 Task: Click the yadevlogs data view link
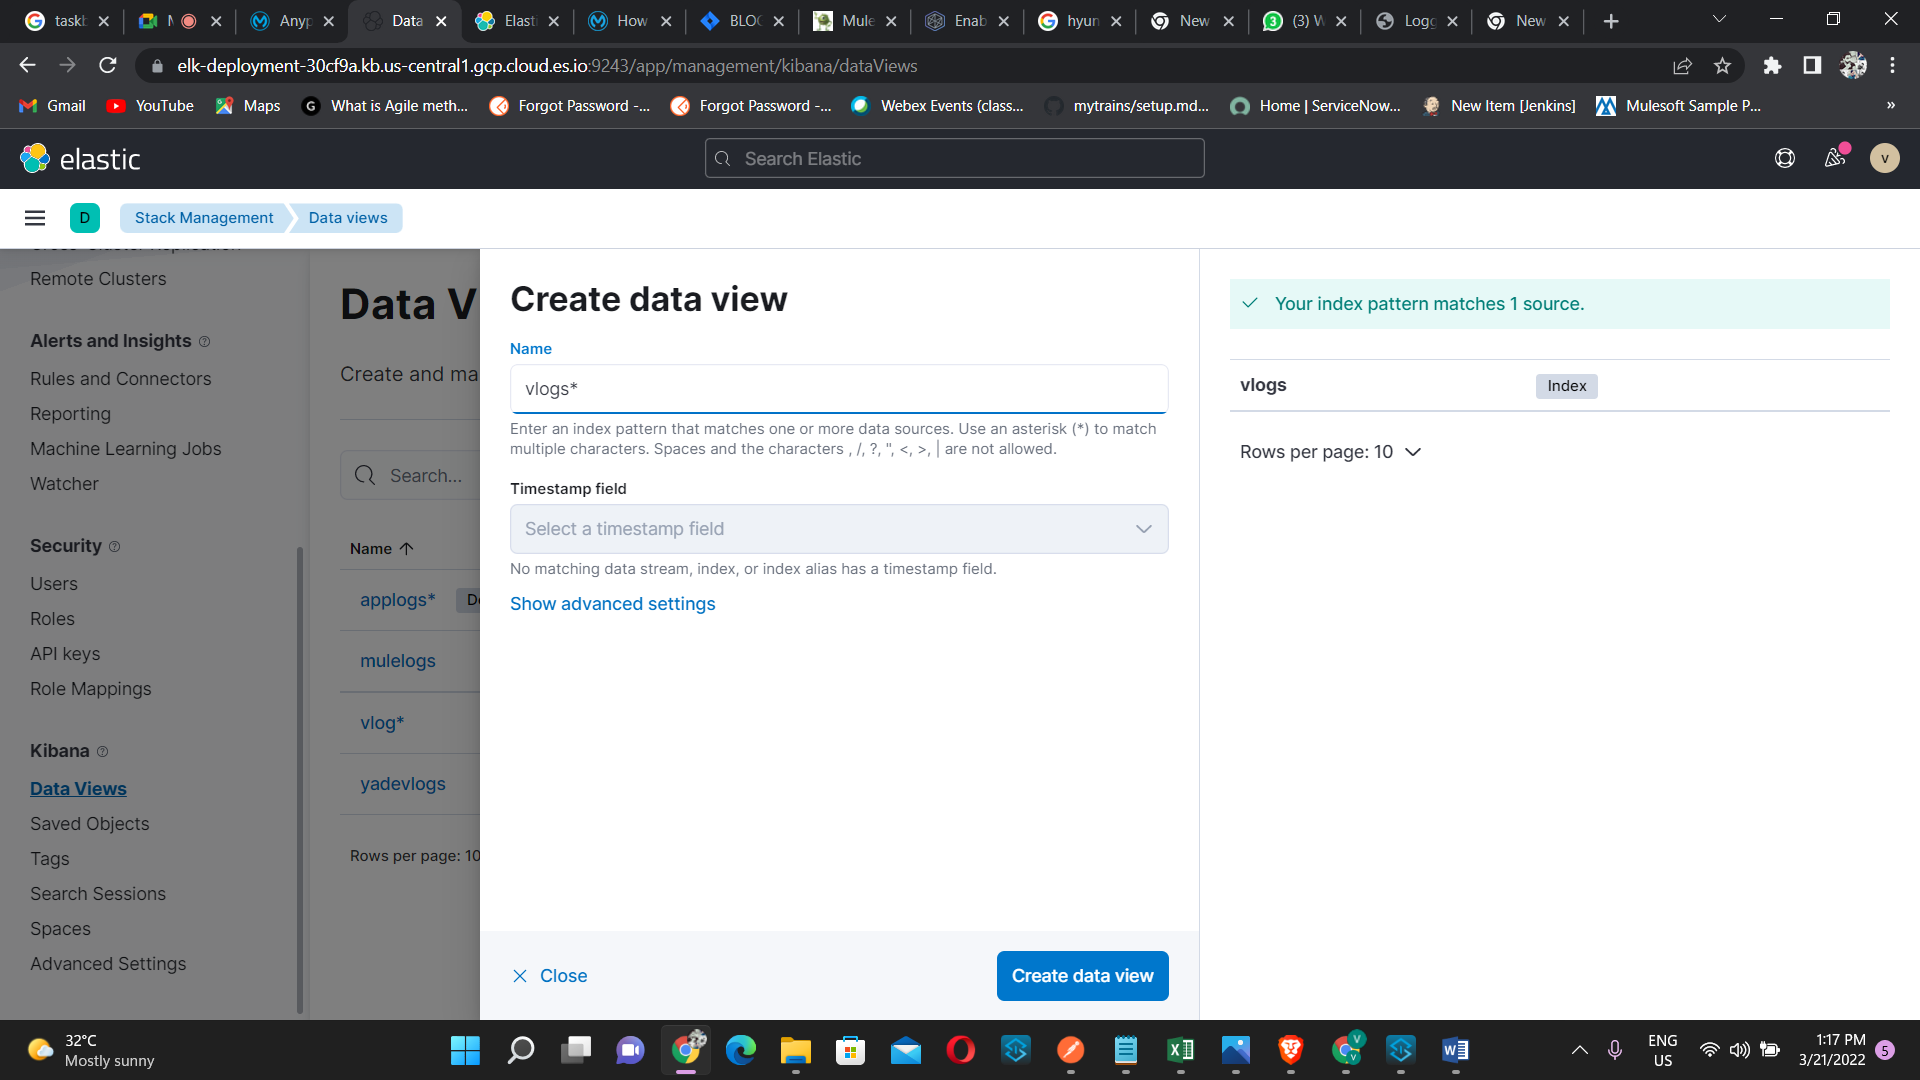pyautogui.click(x=404, y=783)
